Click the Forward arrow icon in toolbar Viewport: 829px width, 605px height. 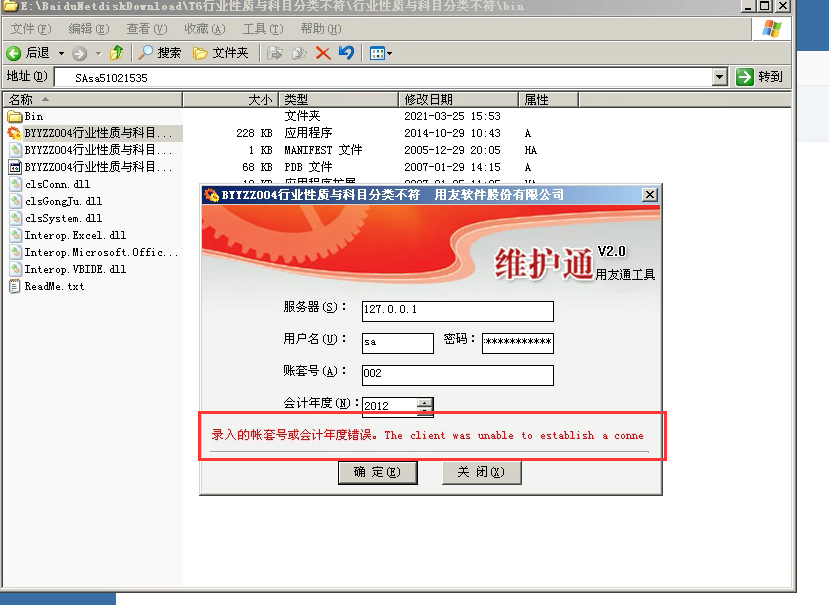[x=79, y=53]
